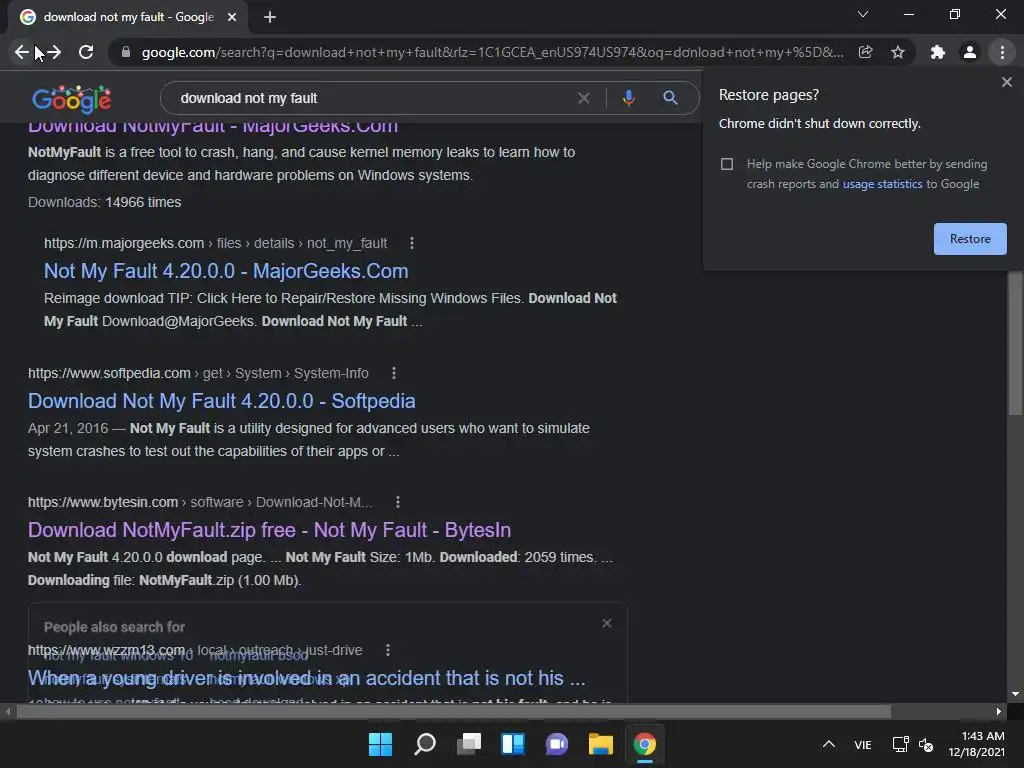Screen dimensions: 1024x768
Task: Click the 'Downloads: 14966 times' text
Action: pyautogui.click(x=104, y=202)
